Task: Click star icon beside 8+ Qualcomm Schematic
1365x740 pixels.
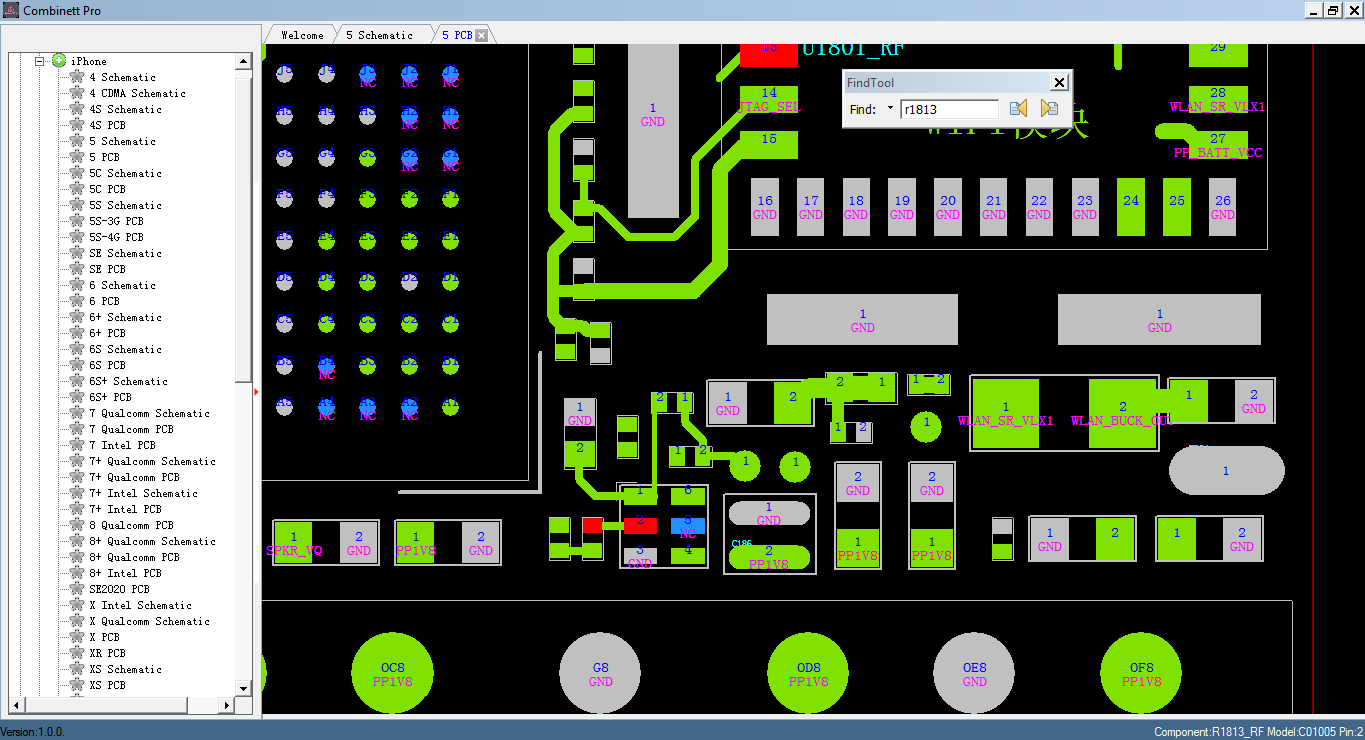Action: pos(77,541)
